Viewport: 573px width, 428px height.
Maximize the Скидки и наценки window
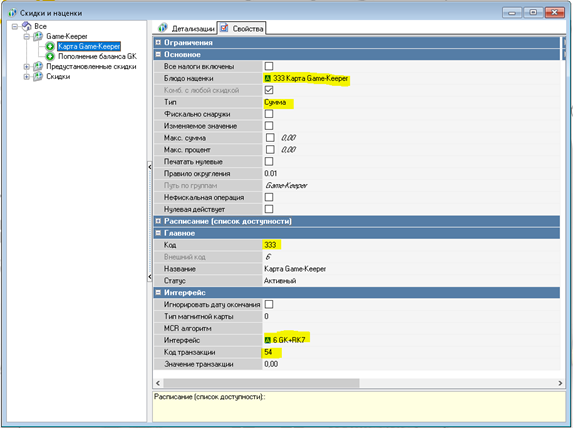click(x=533, y=12)
